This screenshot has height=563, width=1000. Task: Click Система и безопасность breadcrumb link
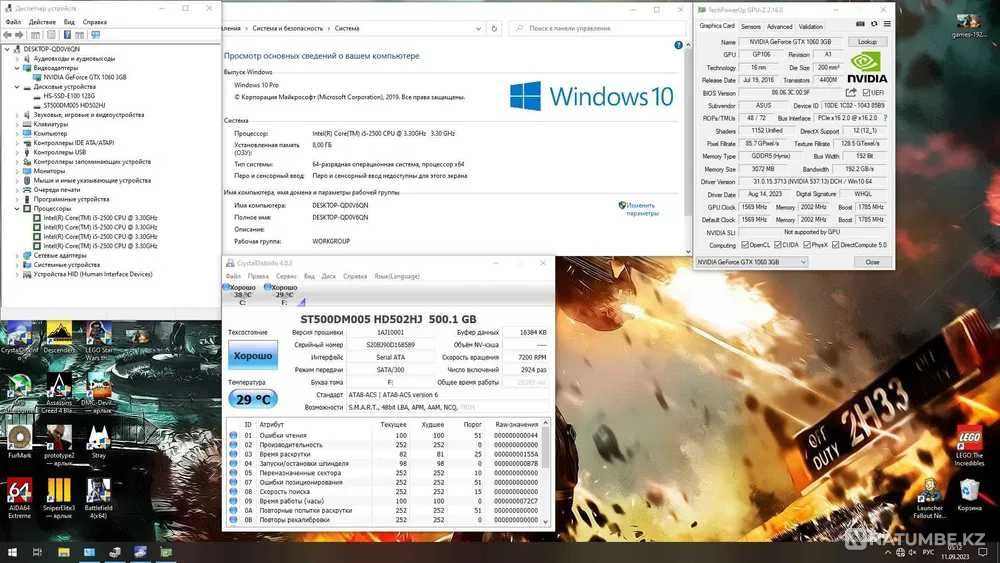pos(287,29)
